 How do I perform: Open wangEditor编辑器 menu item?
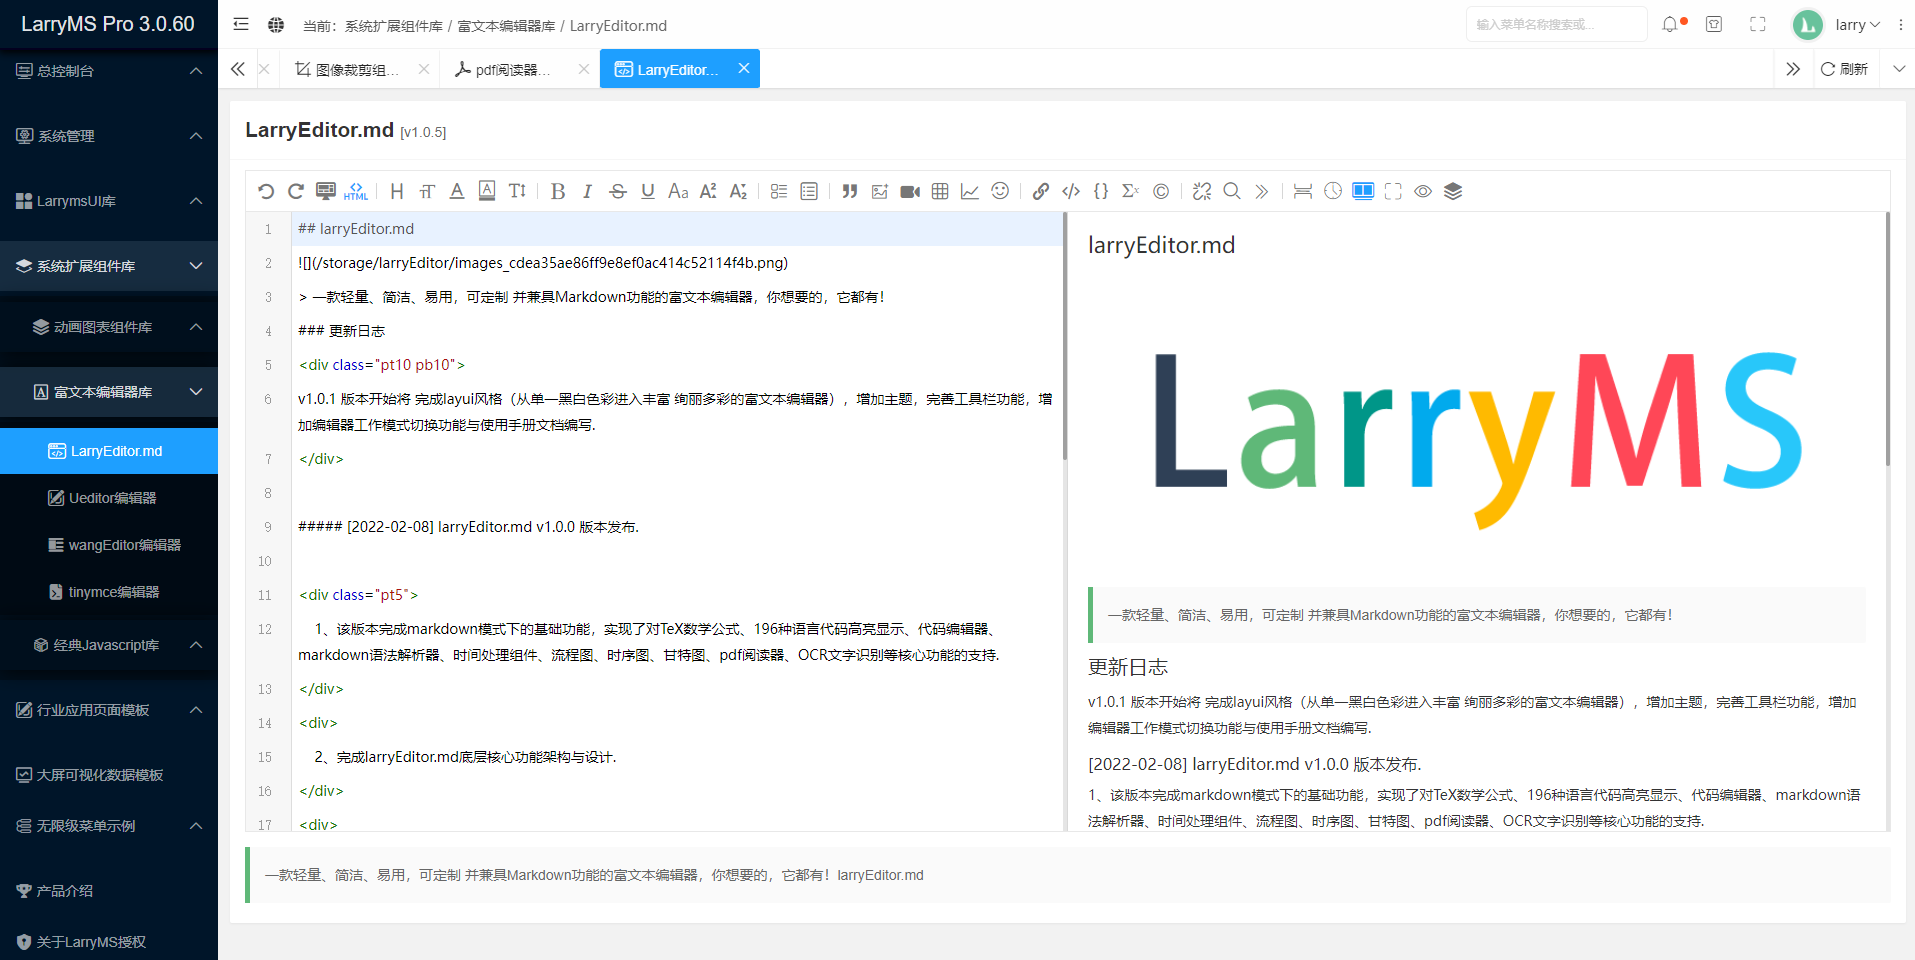(x=109, y=545)
